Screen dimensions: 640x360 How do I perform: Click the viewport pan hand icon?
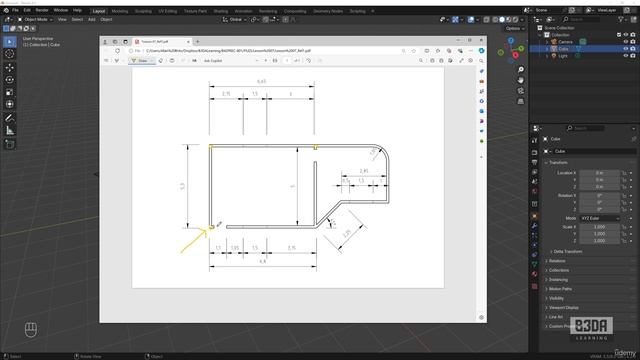pyautogui.click(x=520, y=80)
